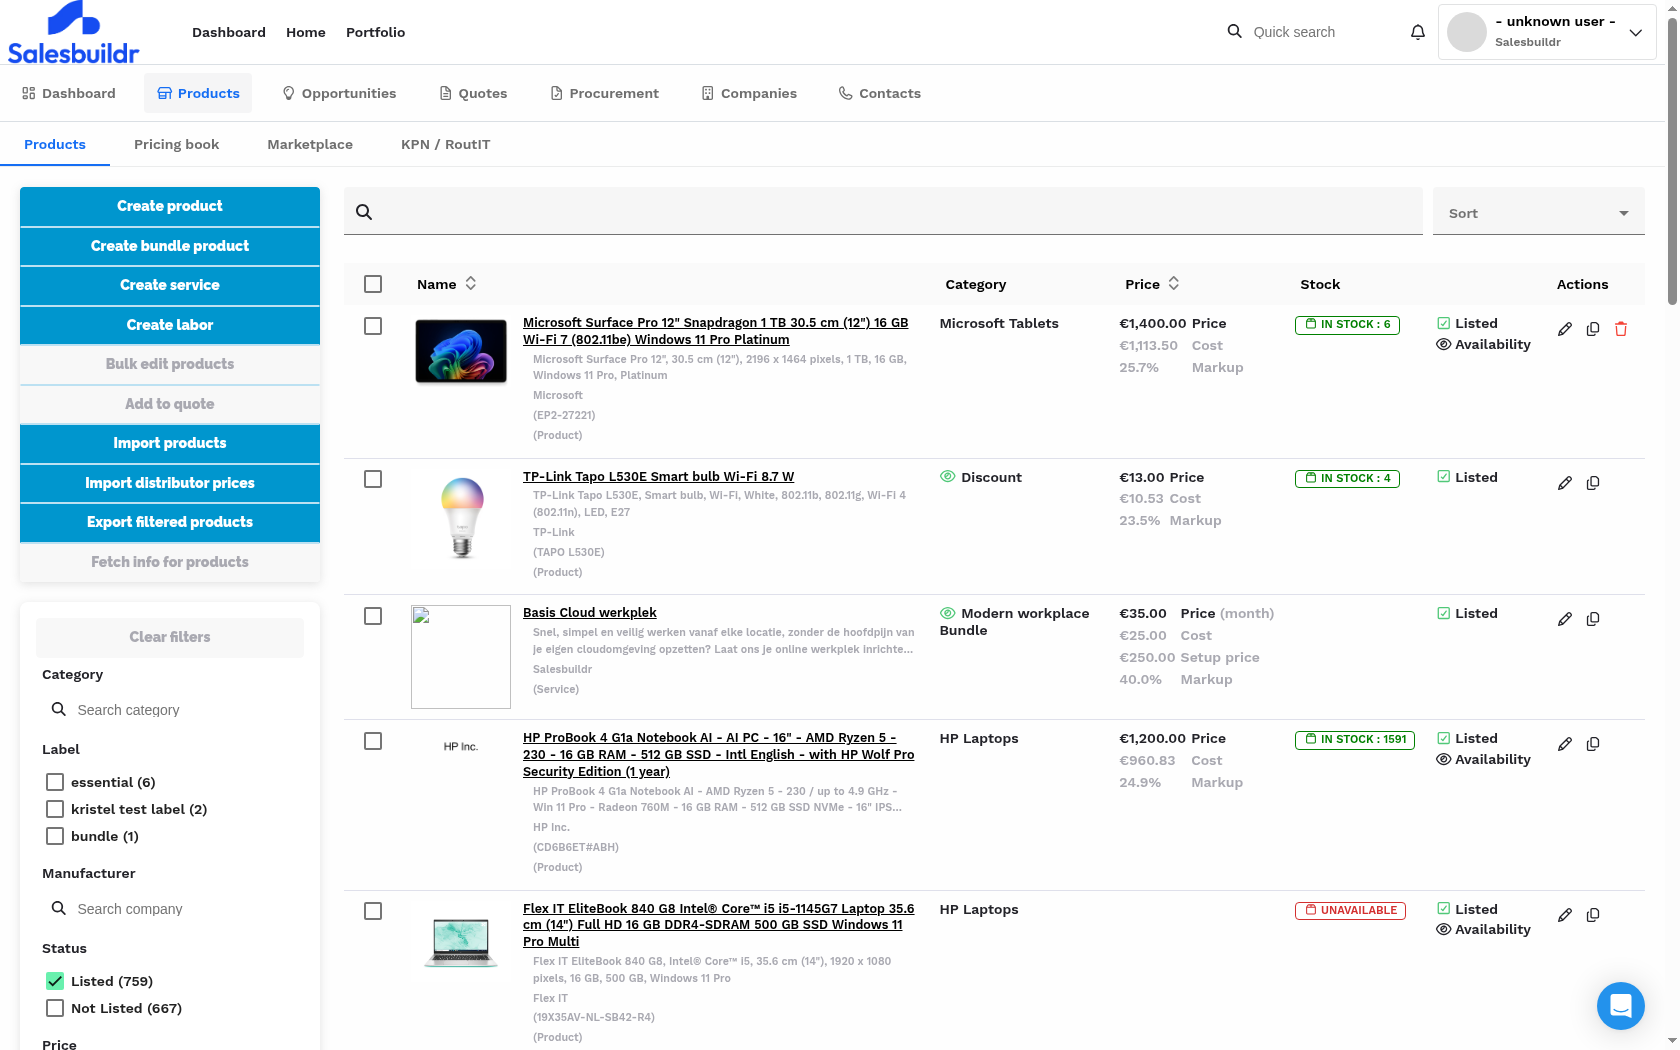Open the Procurement nav tab
The width and height of the screenshot is (1680, 1050).
click(x=604, y=93)
